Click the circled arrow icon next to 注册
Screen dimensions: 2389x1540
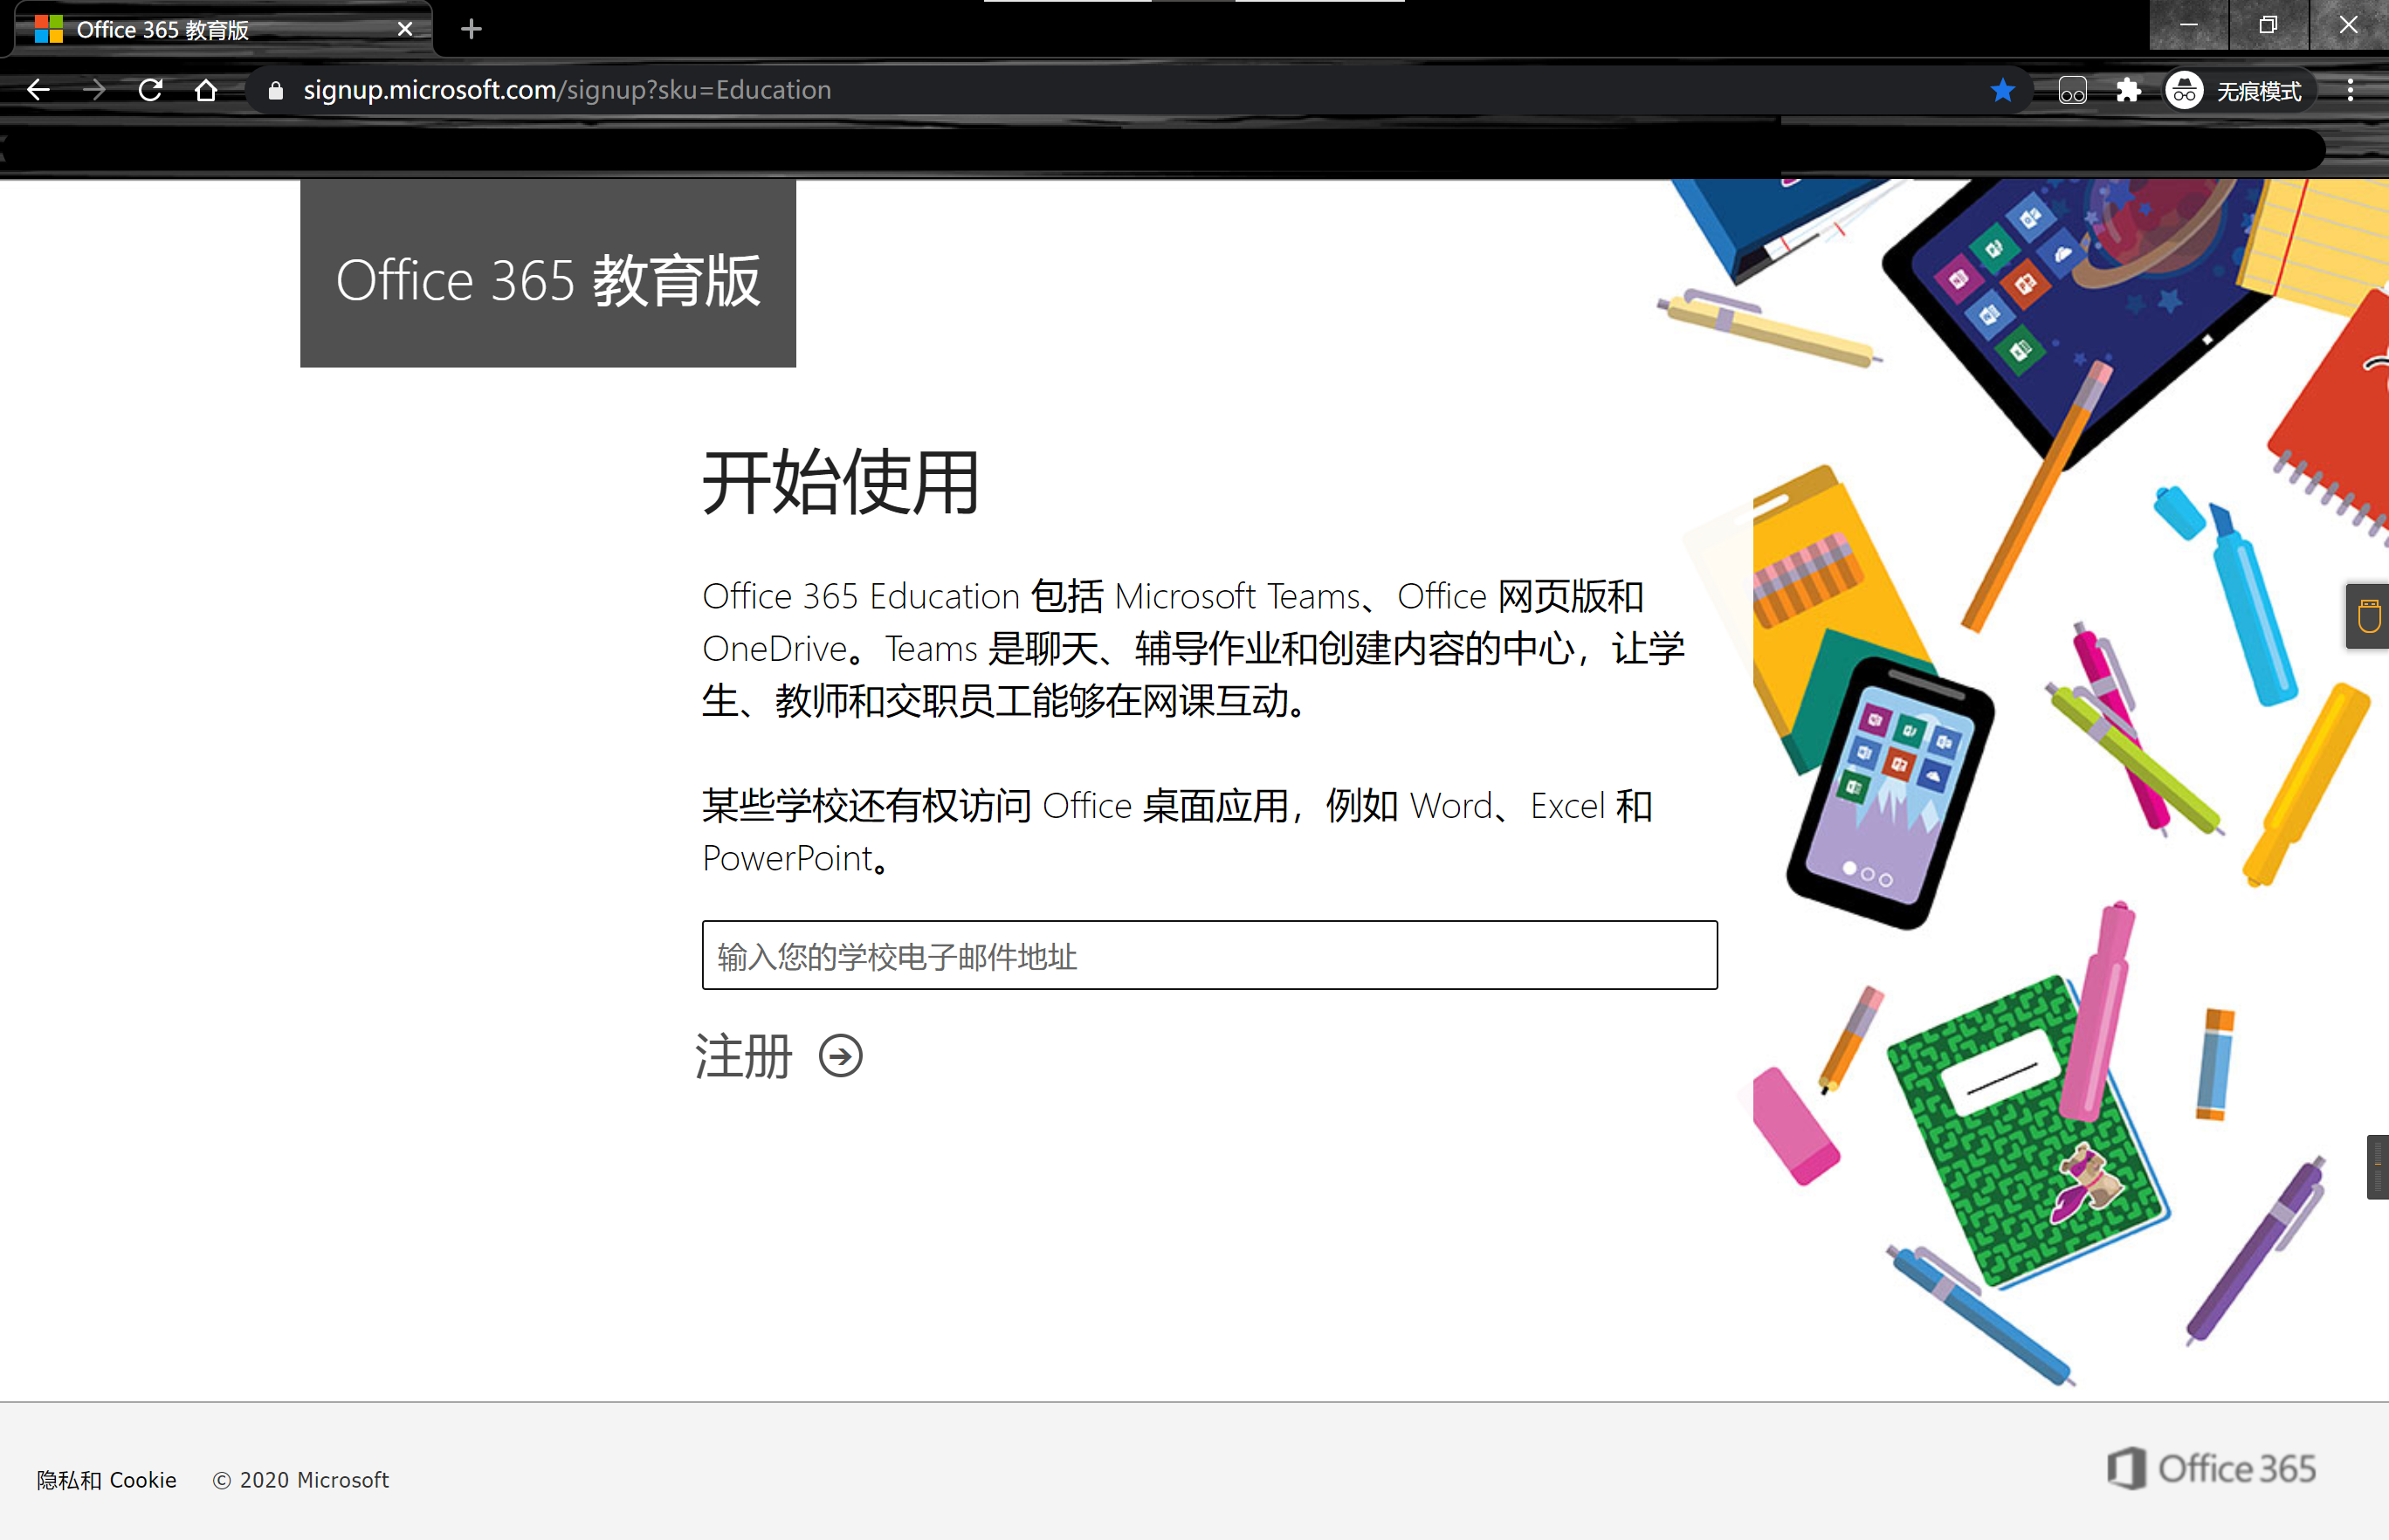(840, 1055)
